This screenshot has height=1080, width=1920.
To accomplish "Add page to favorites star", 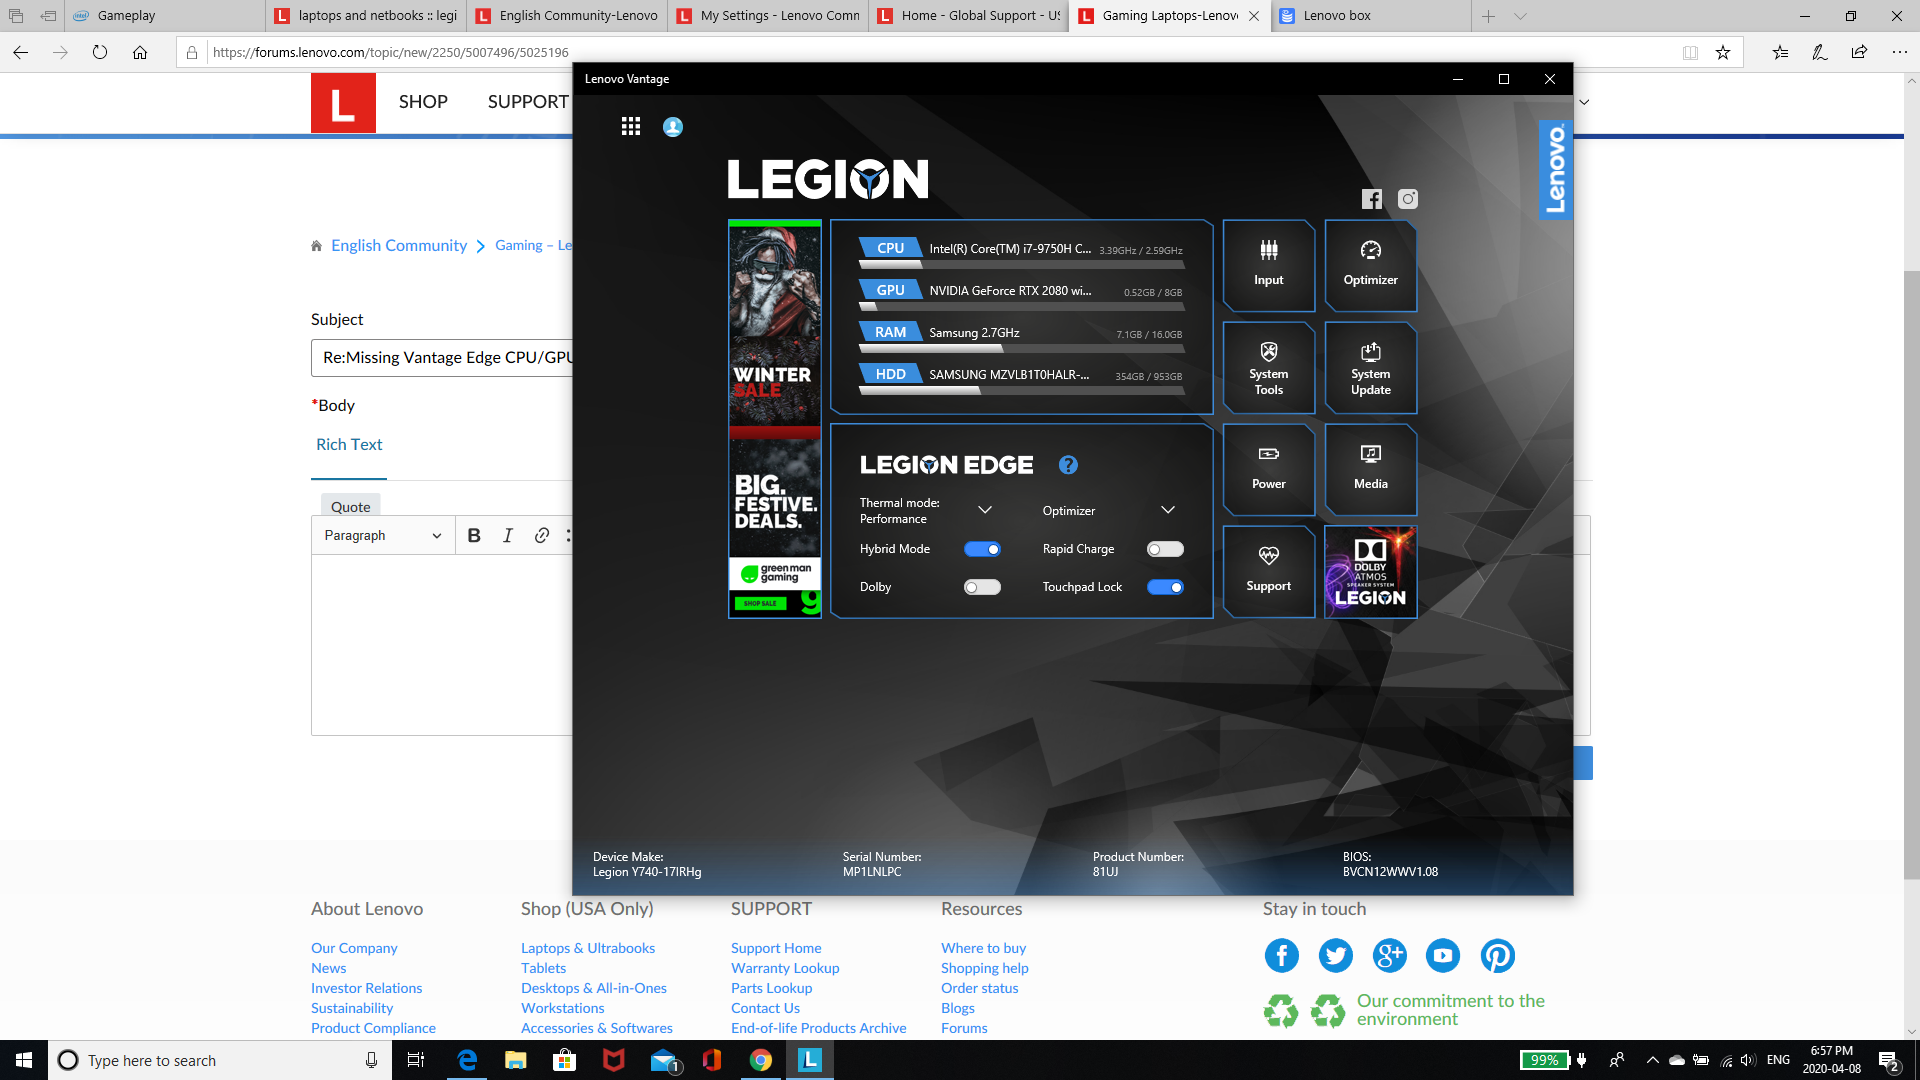I will 1723,53.
